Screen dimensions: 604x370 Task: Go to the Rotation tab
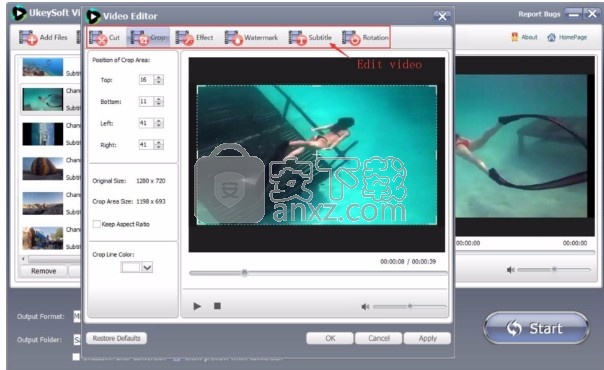pyautogui.click(x=365, y=37)
